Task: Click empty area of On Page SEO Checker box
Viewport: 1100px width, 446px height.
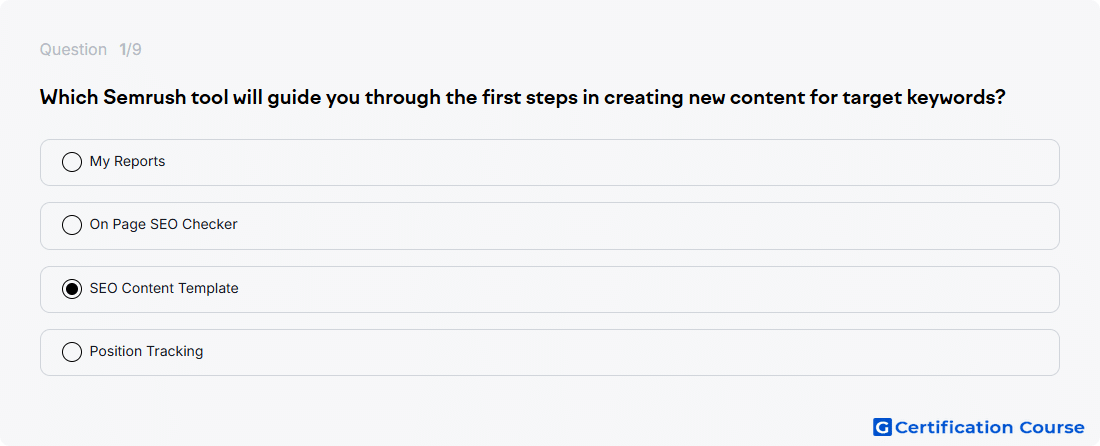Action: [645, 226]
